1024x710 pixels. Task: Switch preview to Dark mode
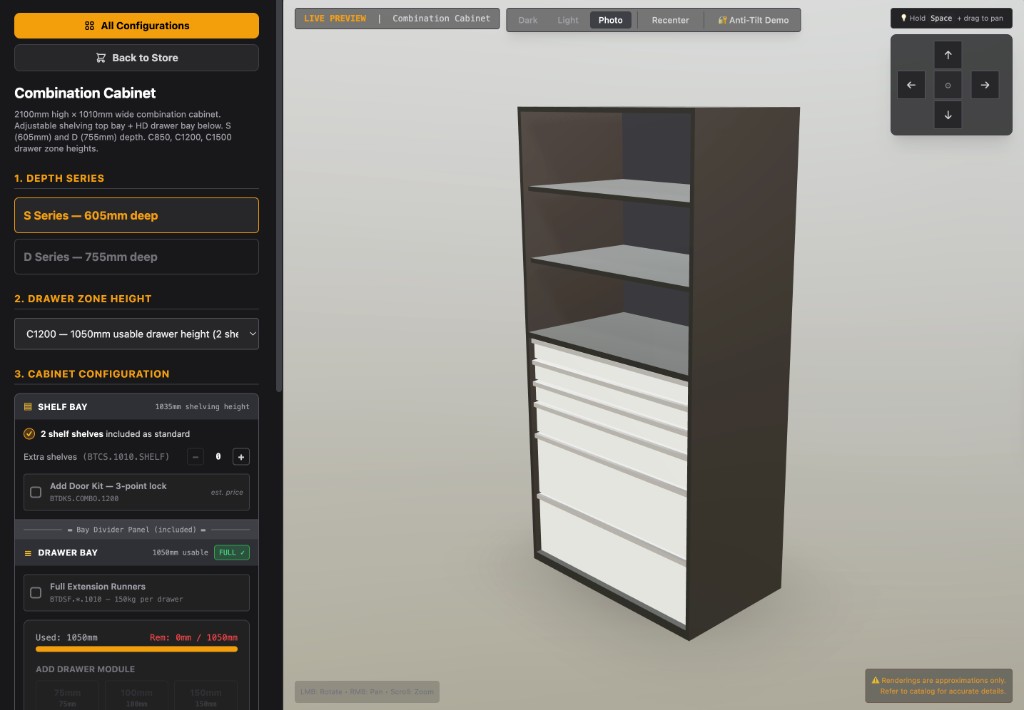[528, 20]
